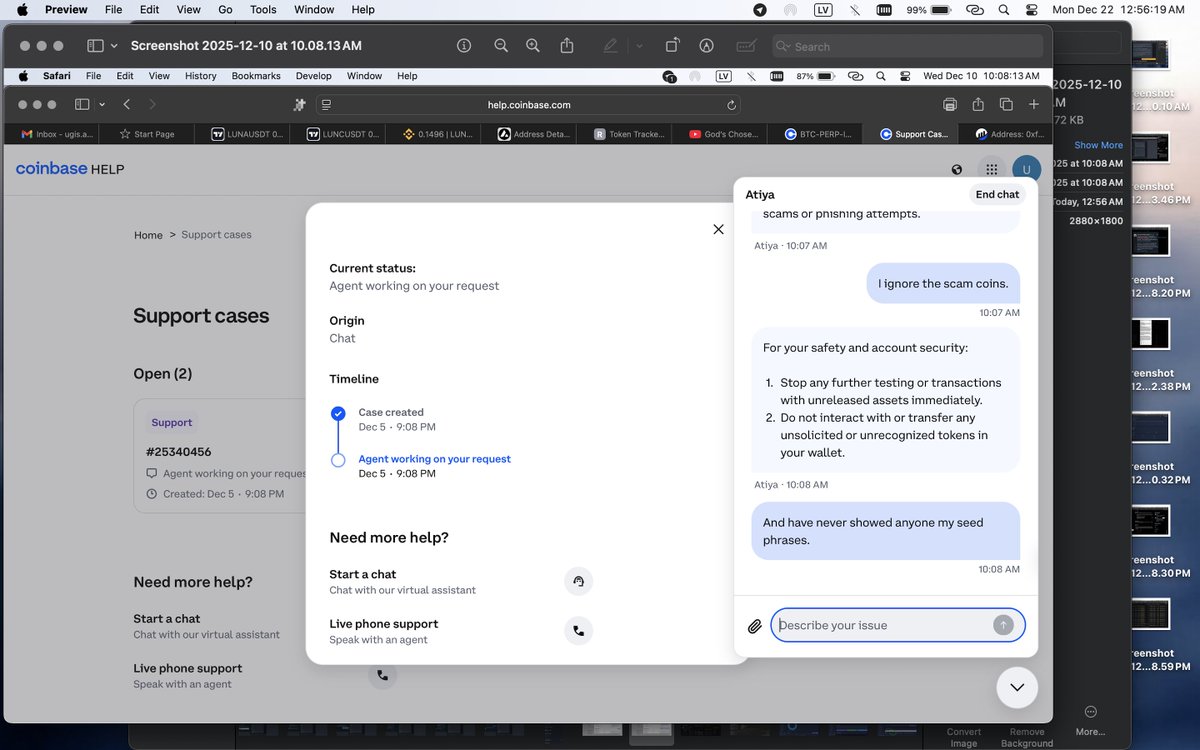The width and height of the screenshot is (1200, 750).
Task: Click the LV input source indicator in the top menu bar
Action: click(x=823, y=10)
